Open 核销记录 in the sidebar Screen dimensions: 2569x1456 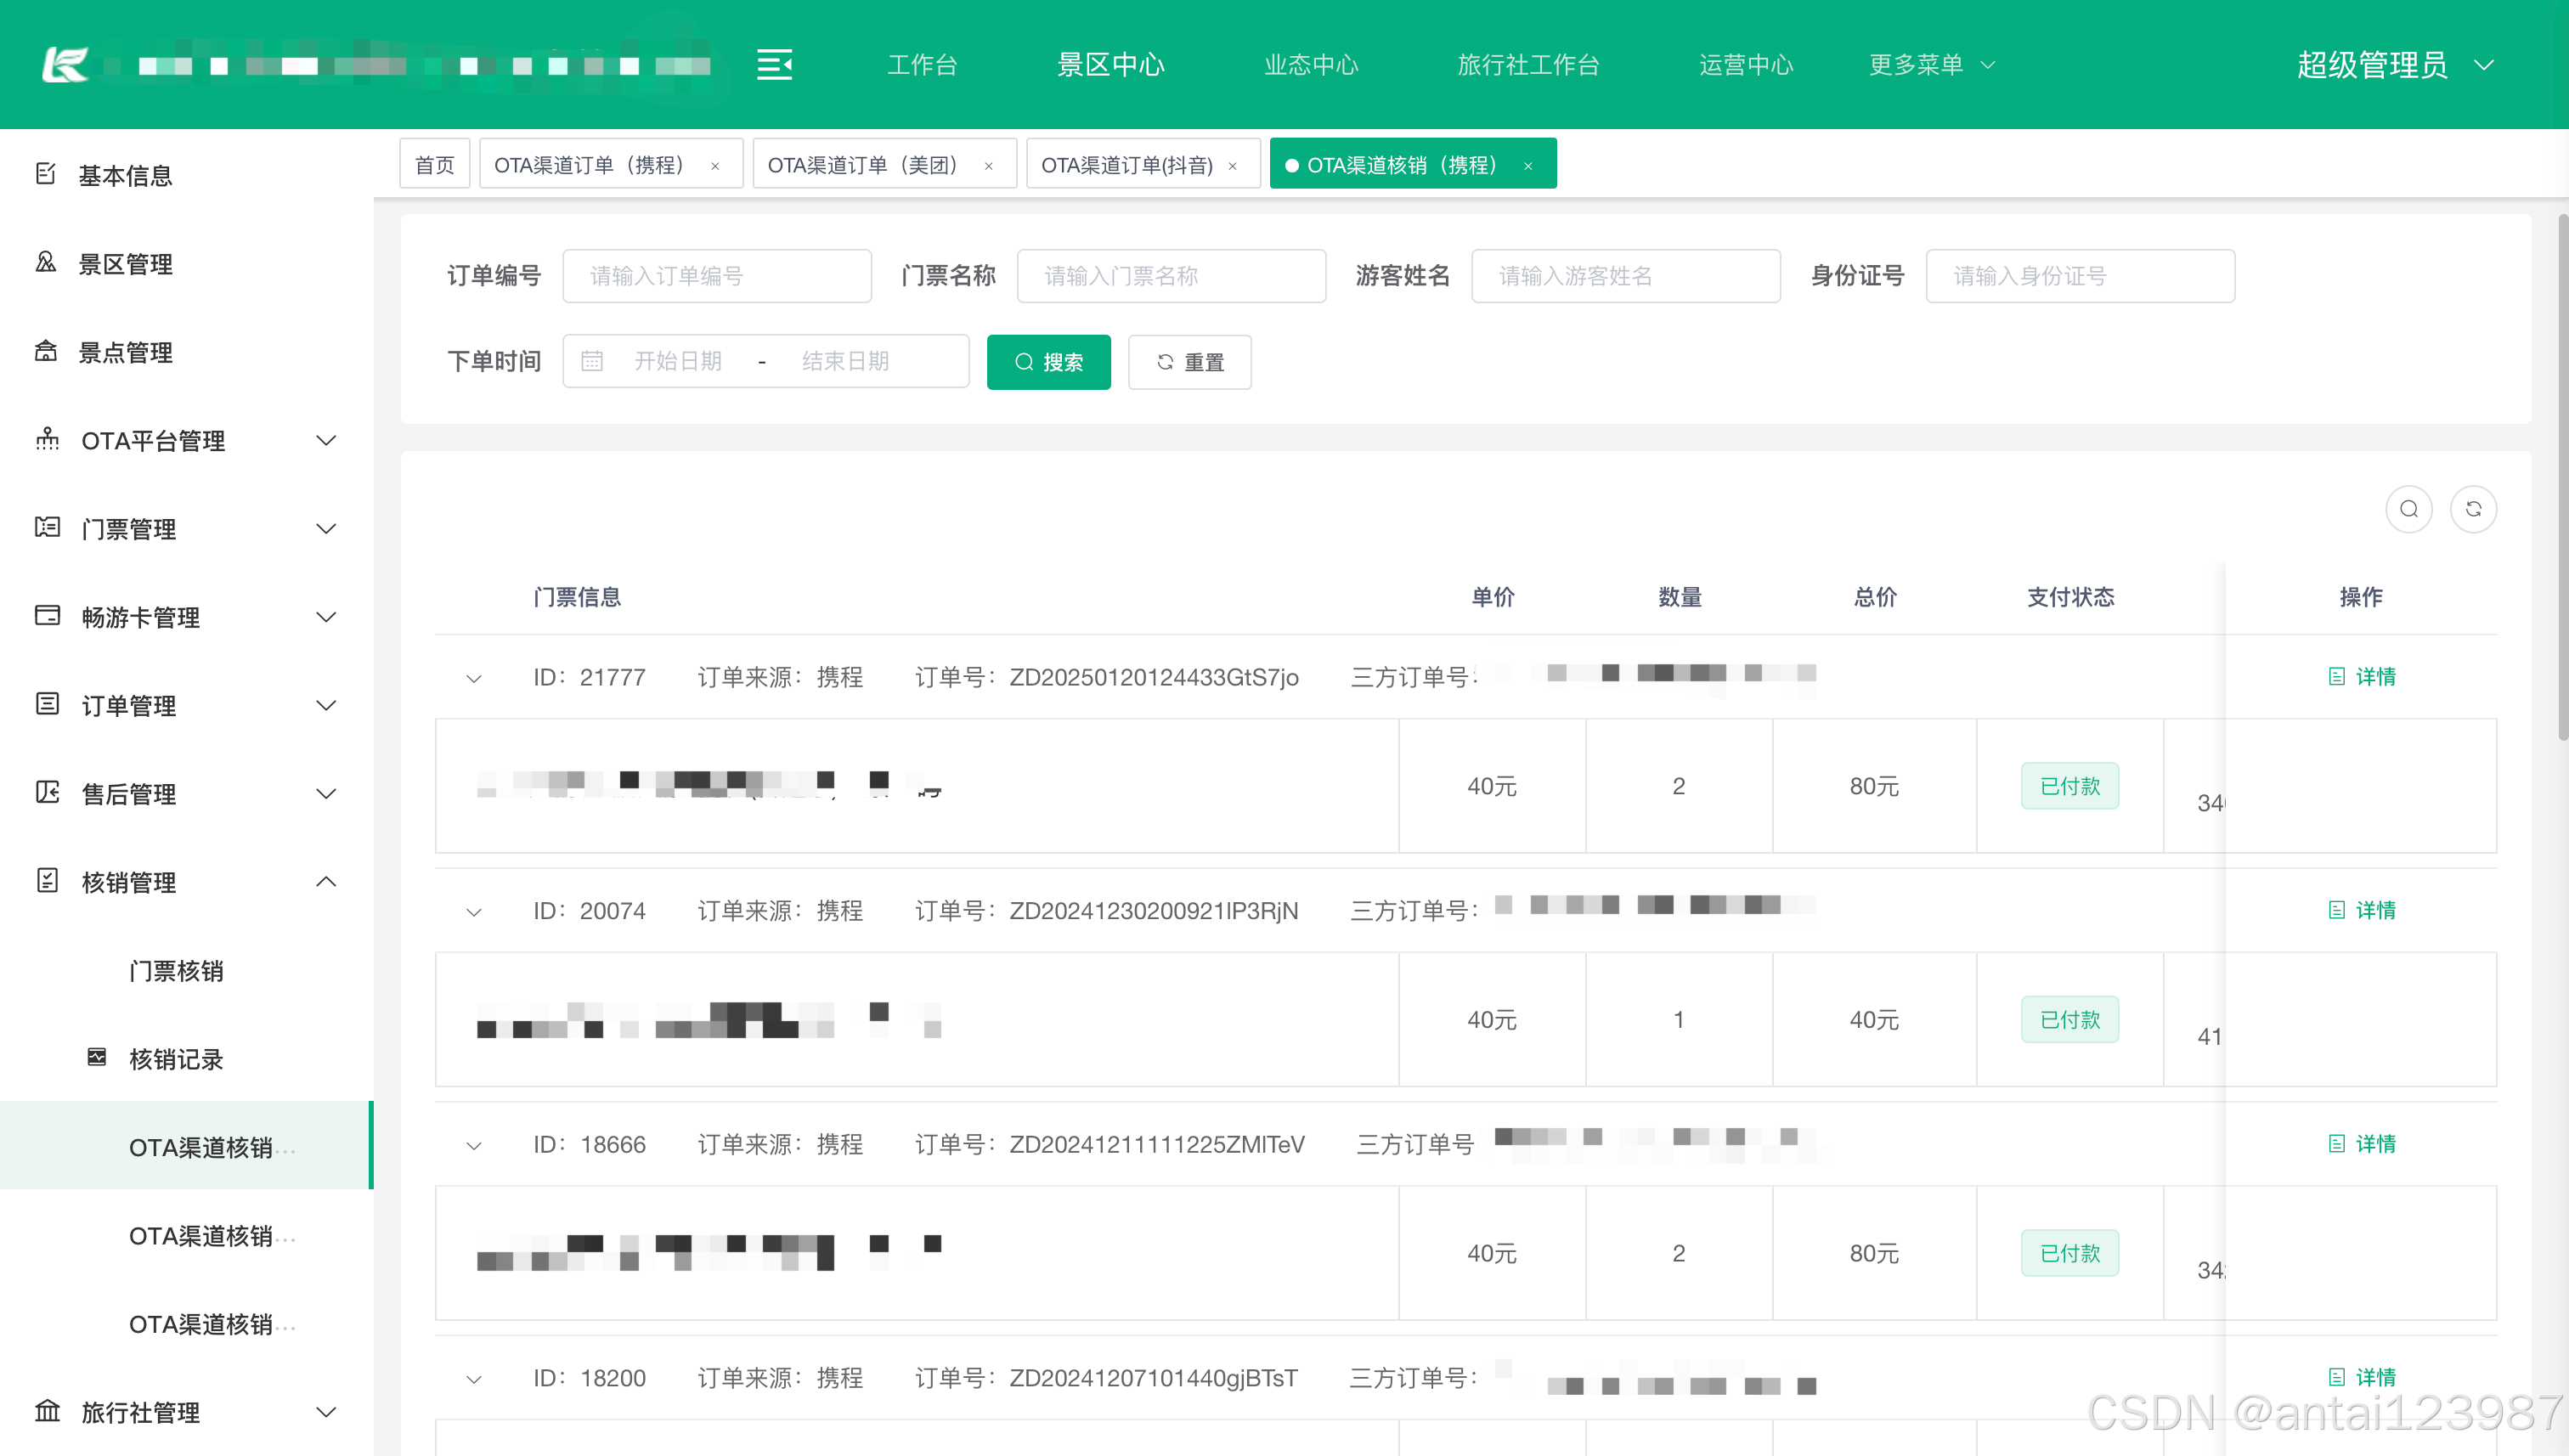tap(175, 1059)
